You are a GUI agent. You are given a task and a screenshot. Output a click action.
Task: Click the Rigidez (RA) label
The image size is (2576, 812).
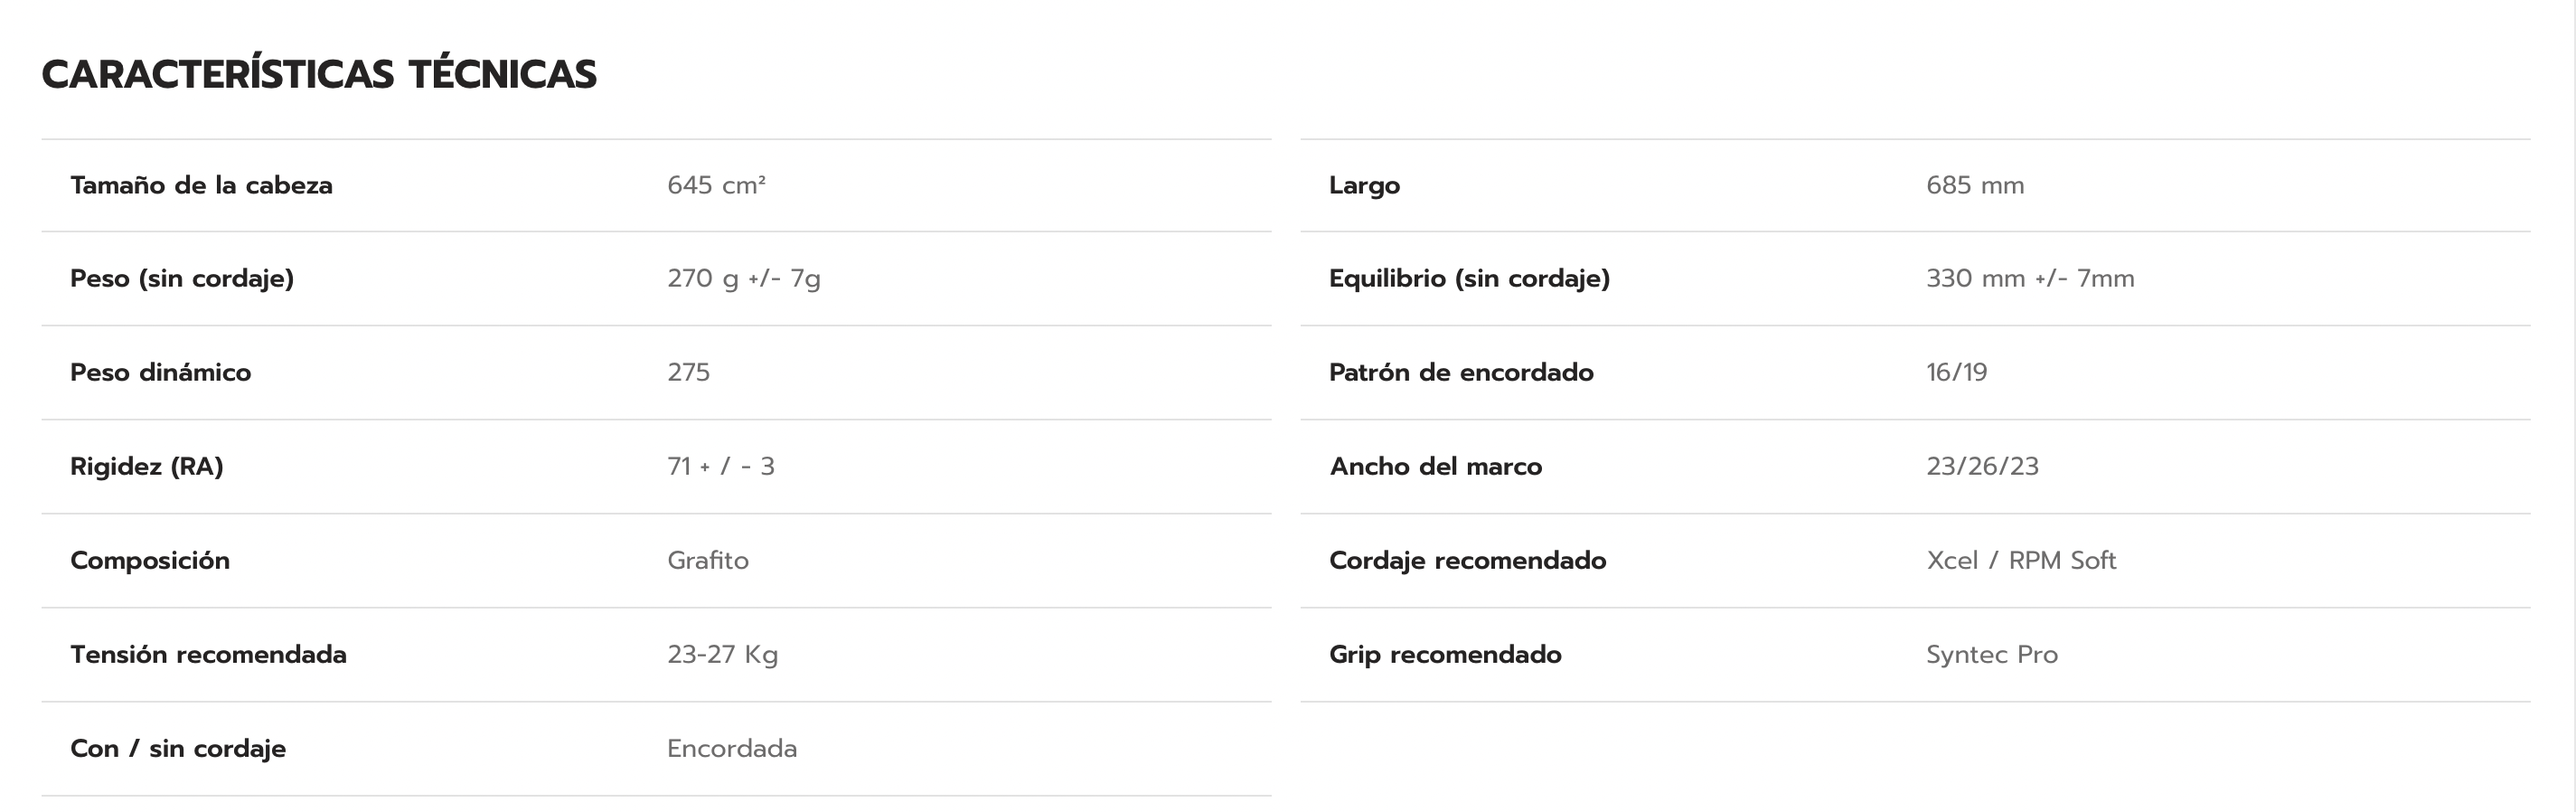[x=146, y=467]
